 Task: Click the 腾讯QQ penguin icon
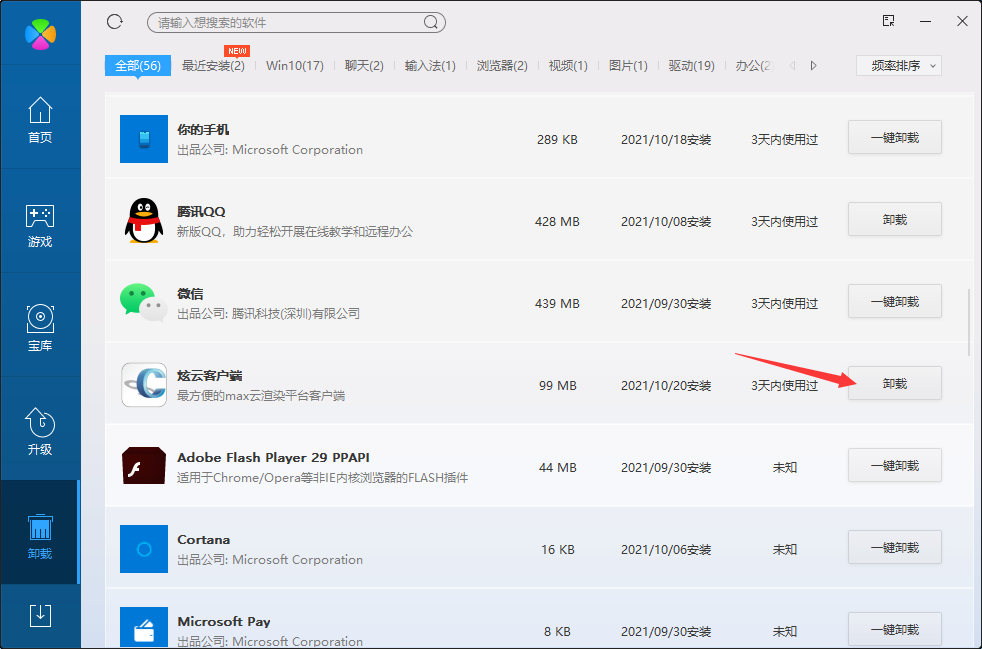tap(143, 220)
